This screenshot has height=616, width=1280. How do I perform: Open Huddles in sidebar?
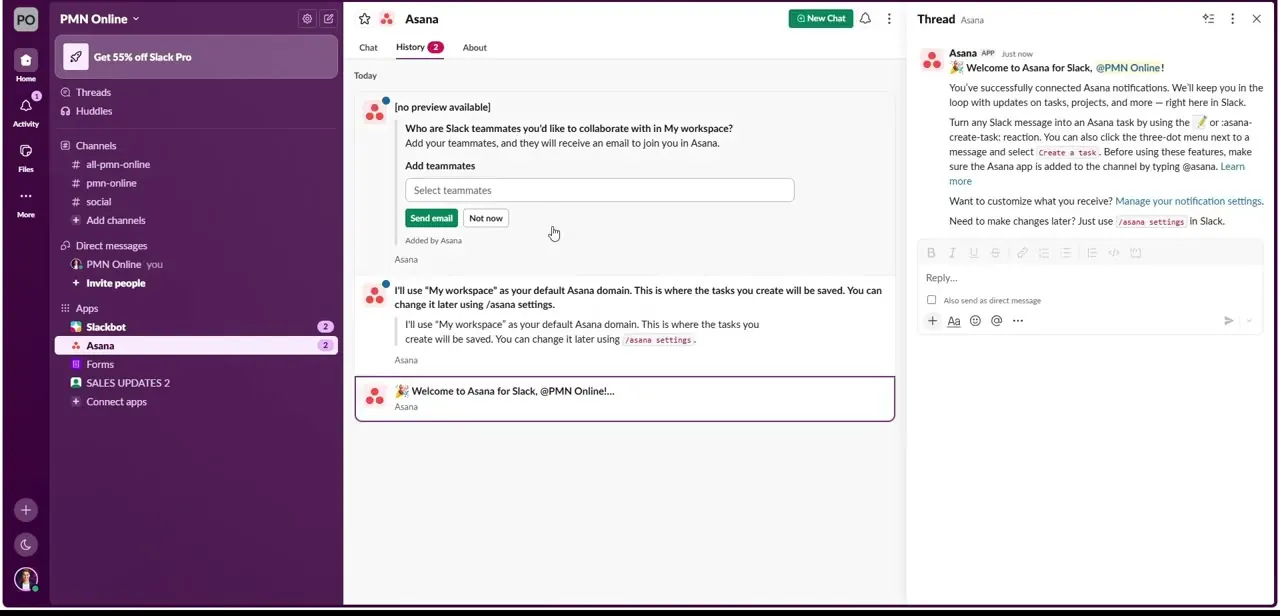196,111
